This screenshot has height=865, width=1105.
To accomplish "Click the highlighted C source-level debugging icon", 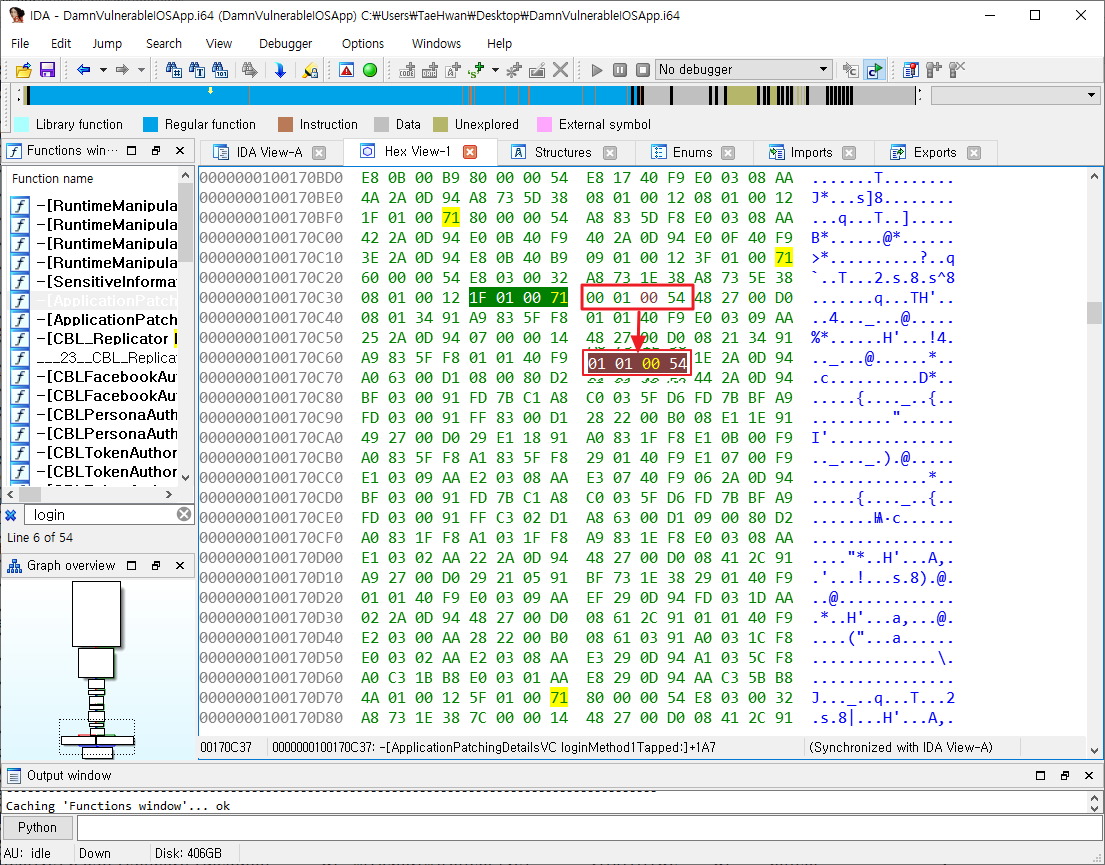I will [x=875, y=70].
